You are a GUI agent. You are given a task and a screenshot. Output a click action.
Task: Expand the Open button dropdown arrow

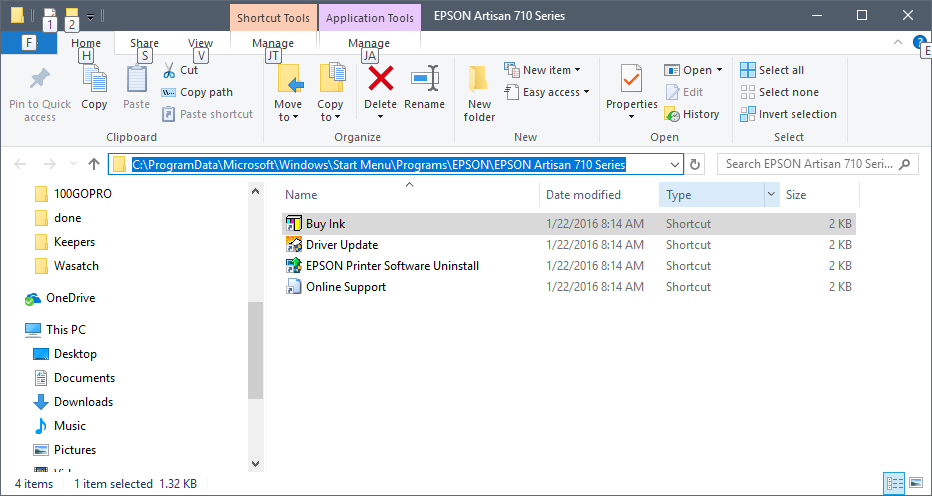719,70
